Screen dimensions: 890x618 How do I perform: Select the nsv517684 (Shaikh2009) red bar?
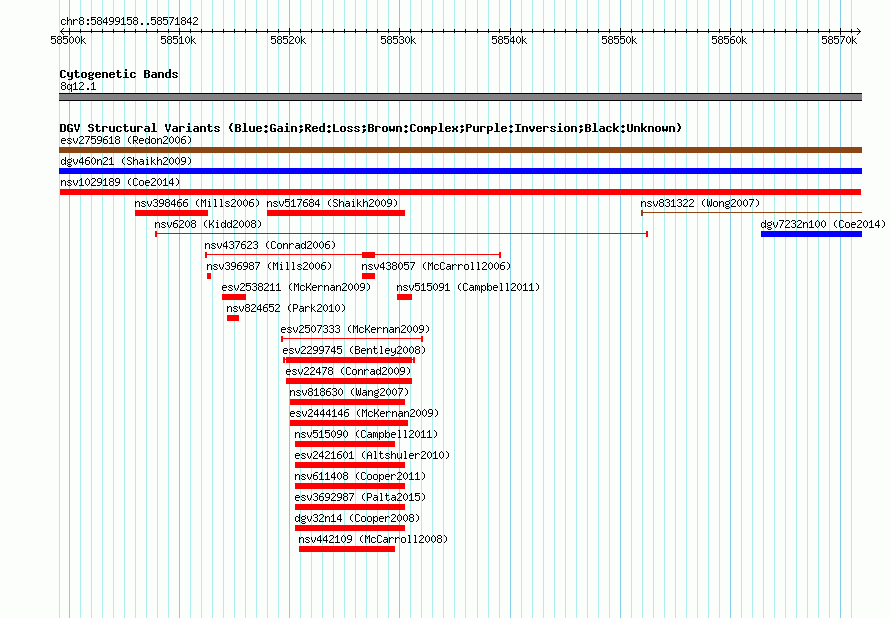[x=336, y=213]
